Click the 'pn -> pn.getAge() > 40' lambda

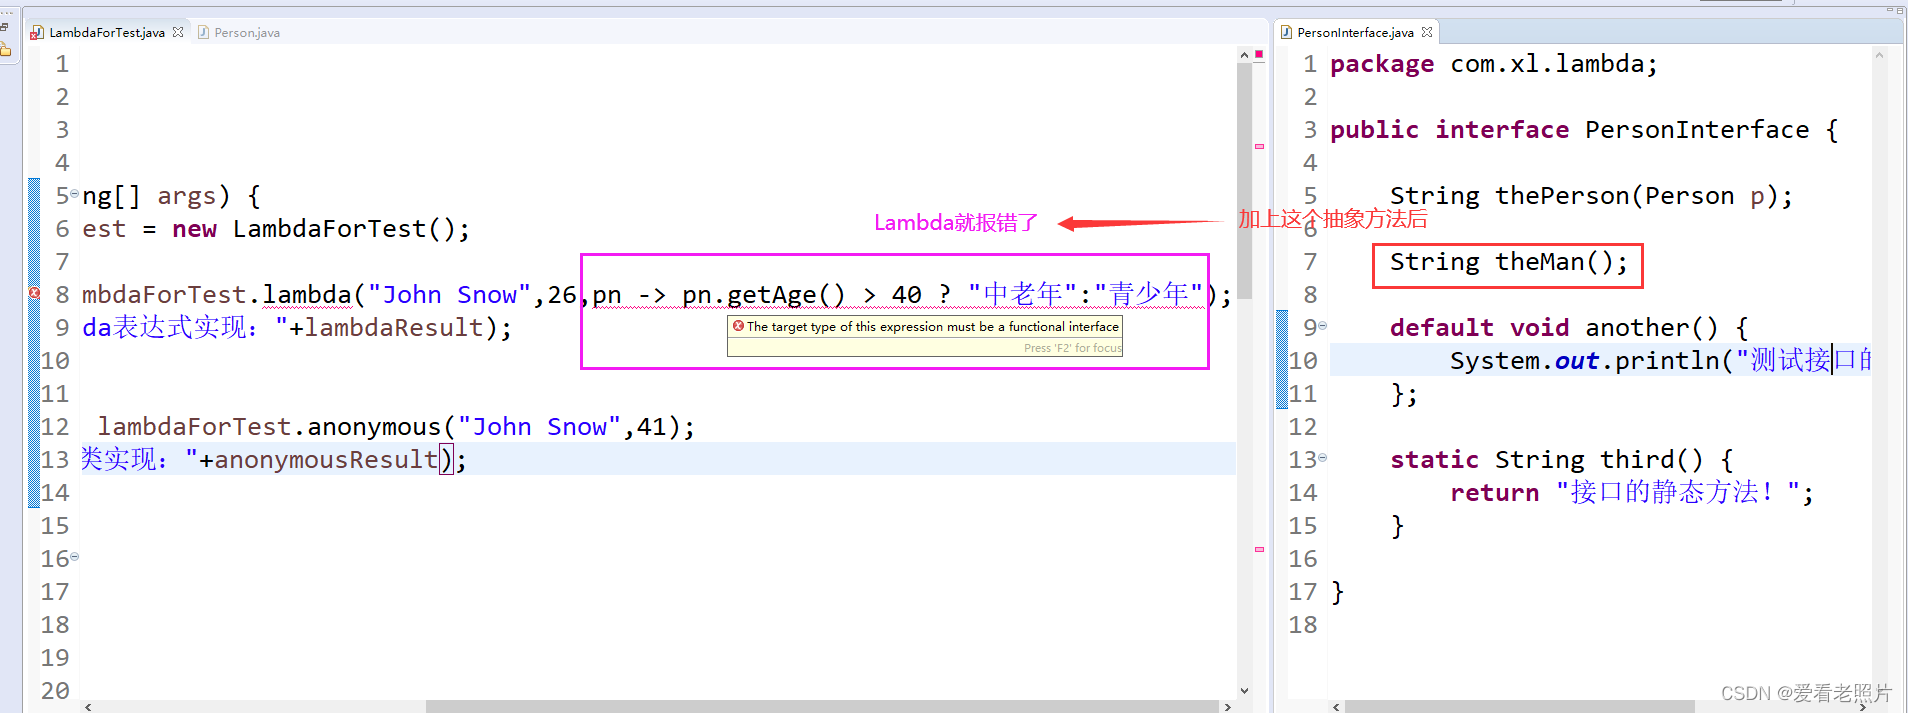[756, 295]
